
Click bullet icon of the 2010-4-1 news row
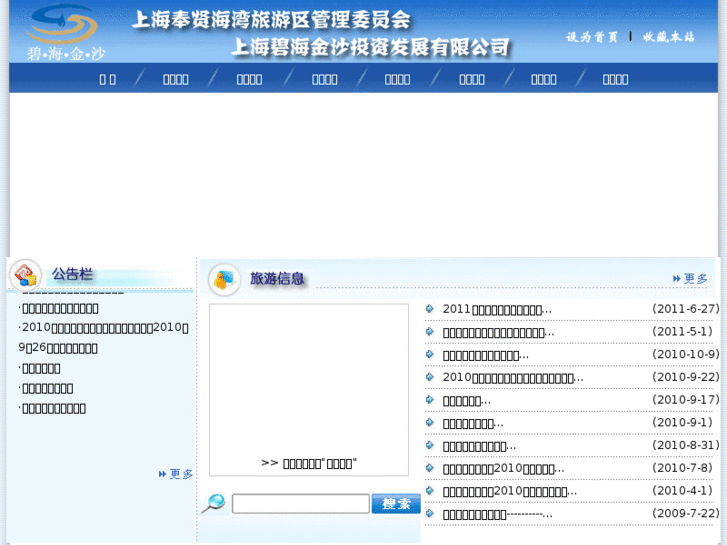tap(430, 491)
